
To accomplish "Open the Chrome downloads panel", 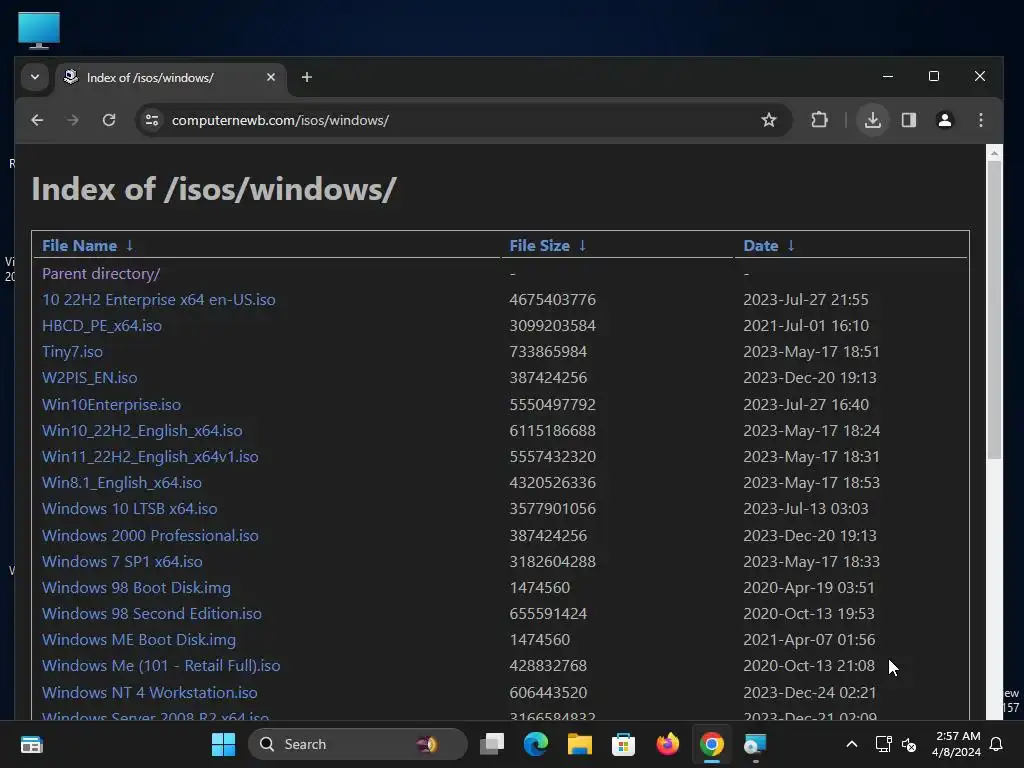I will (x=872, y=120).
